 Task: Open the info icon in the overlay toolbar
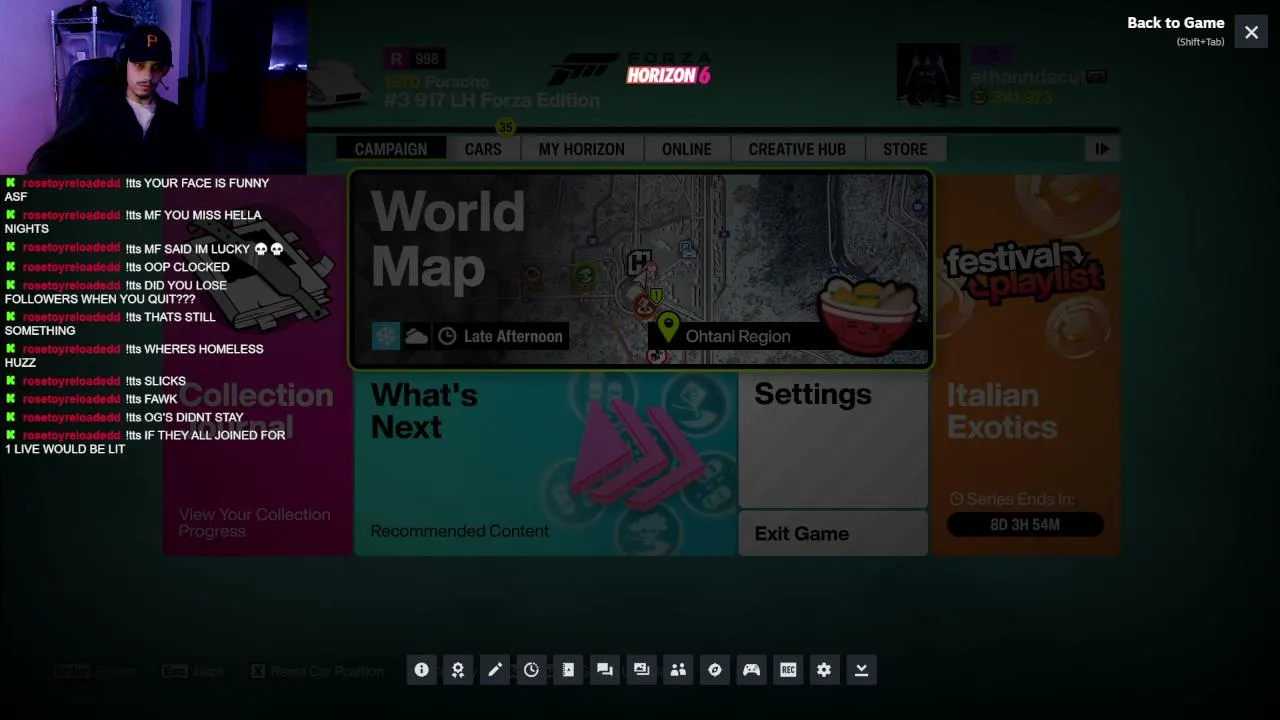(x=421, y=670)
